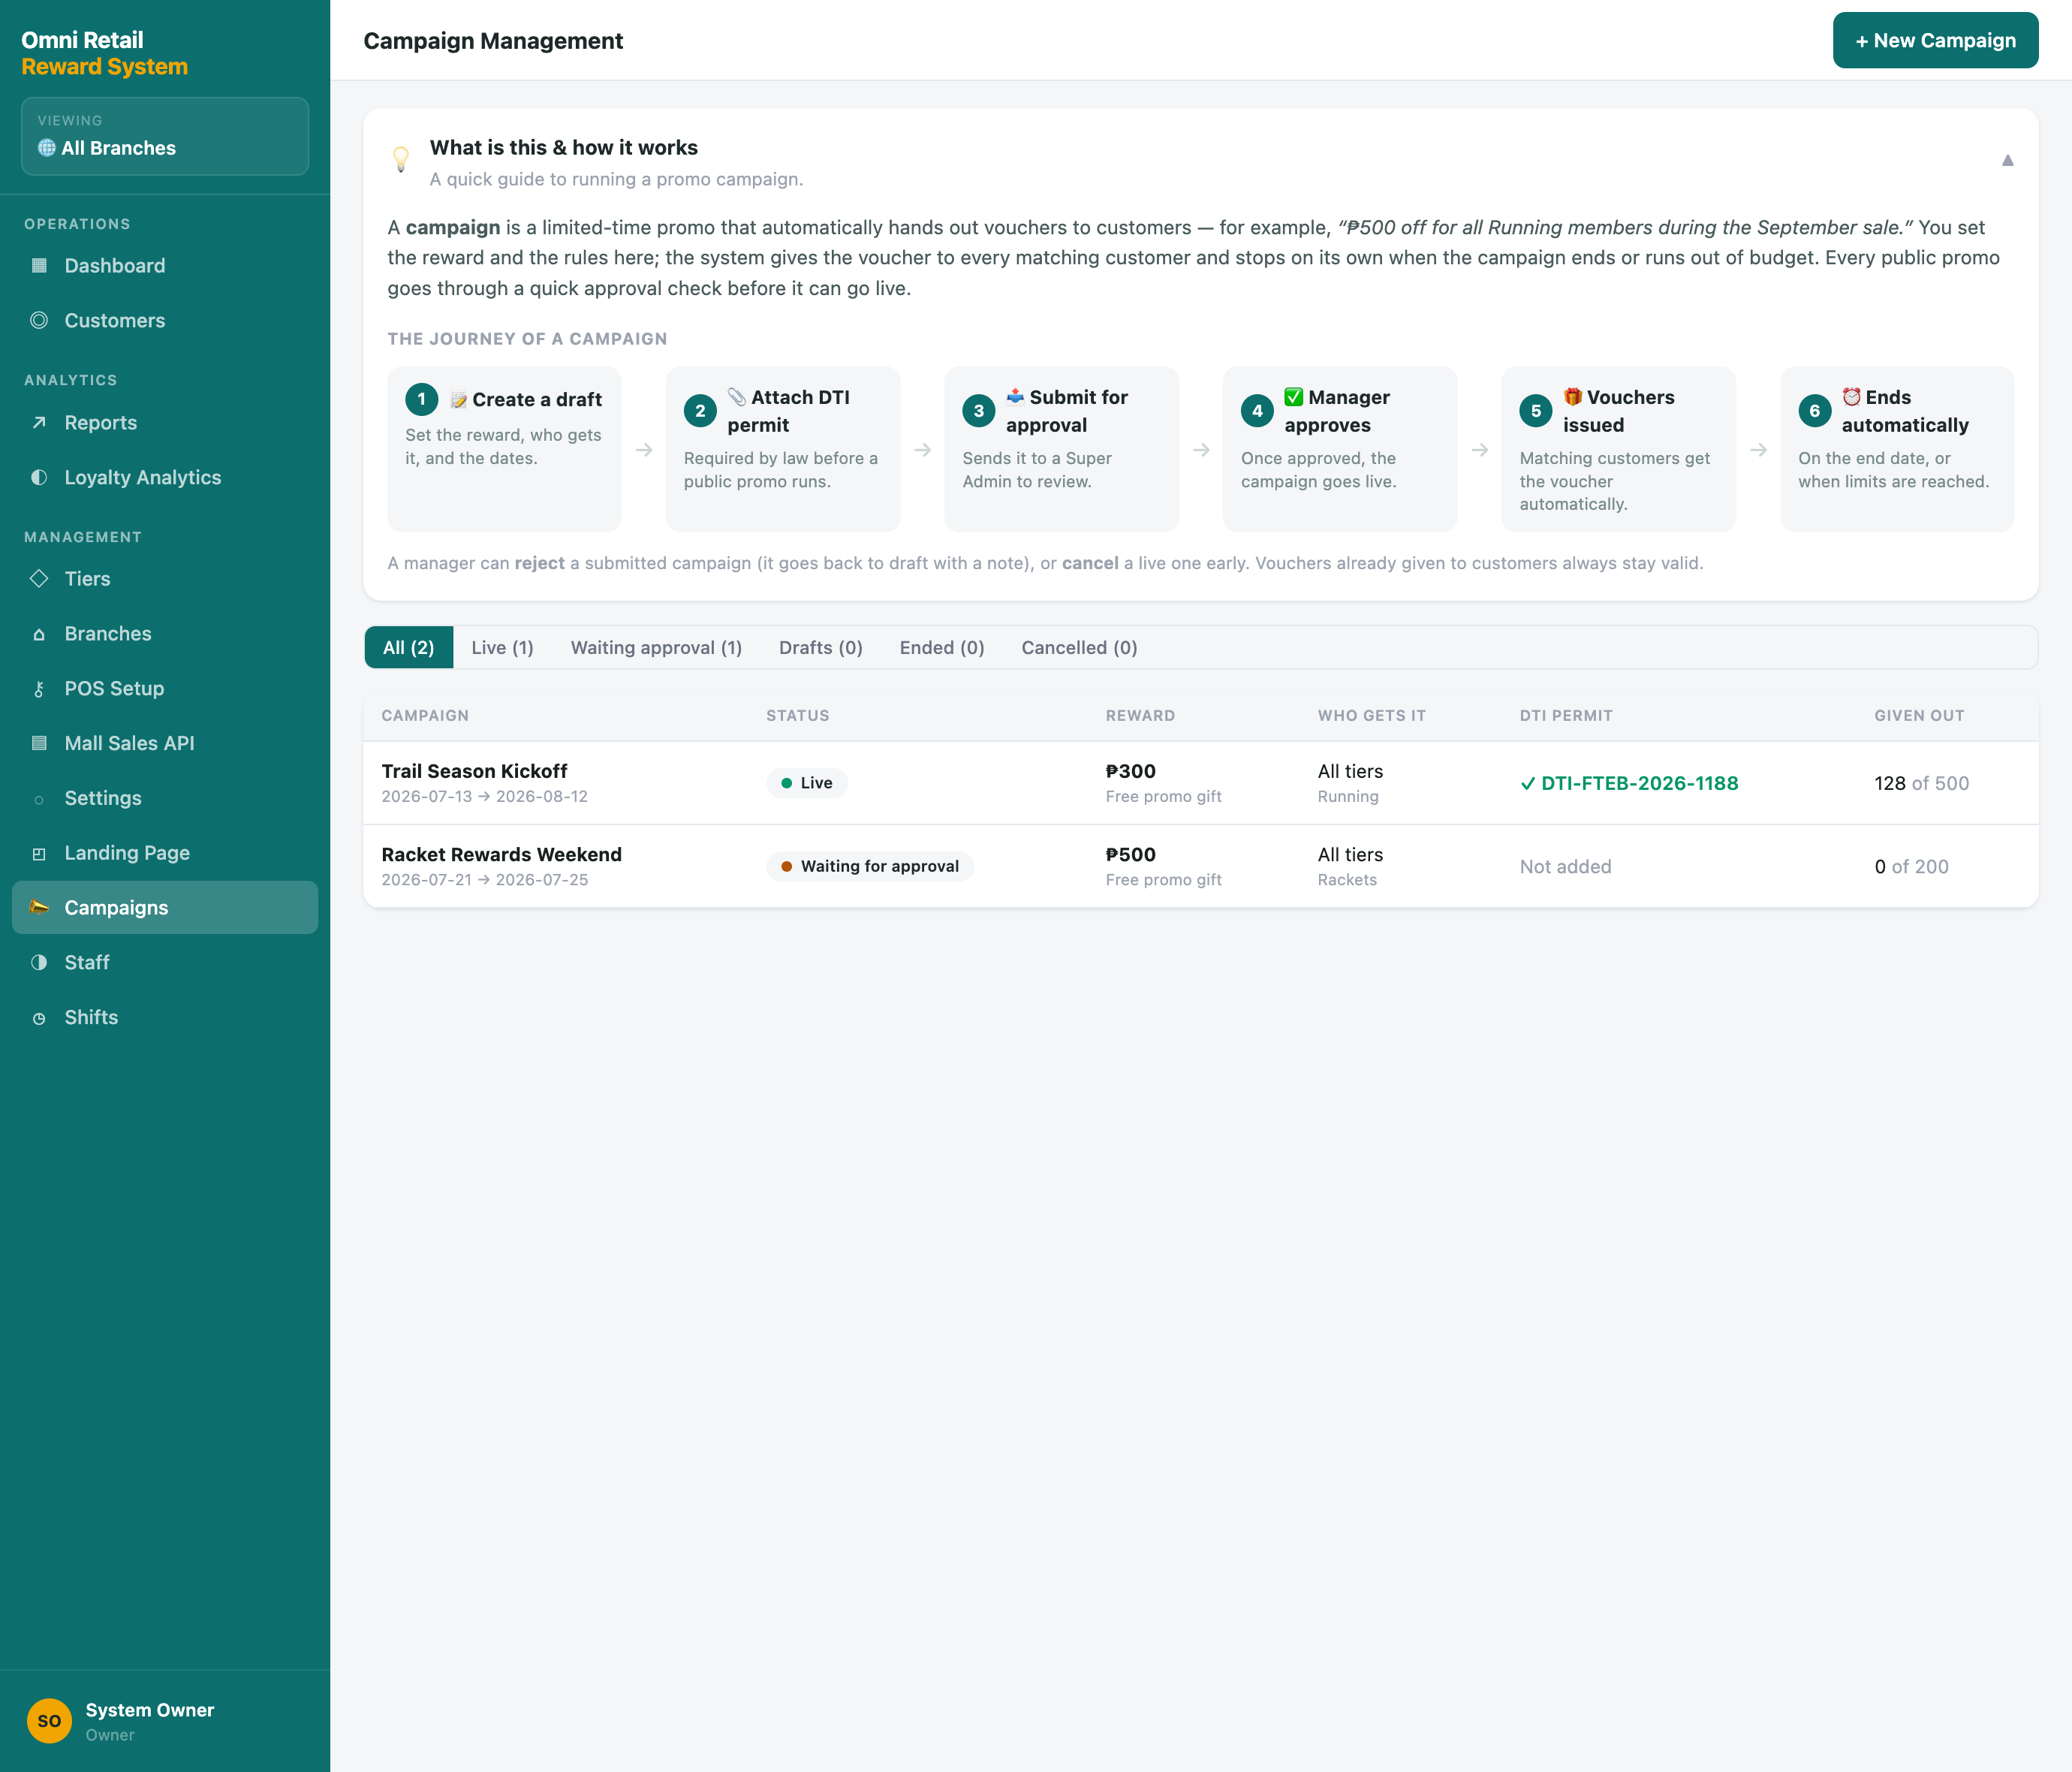Click the Ends automatically step card

[1897, 449]
